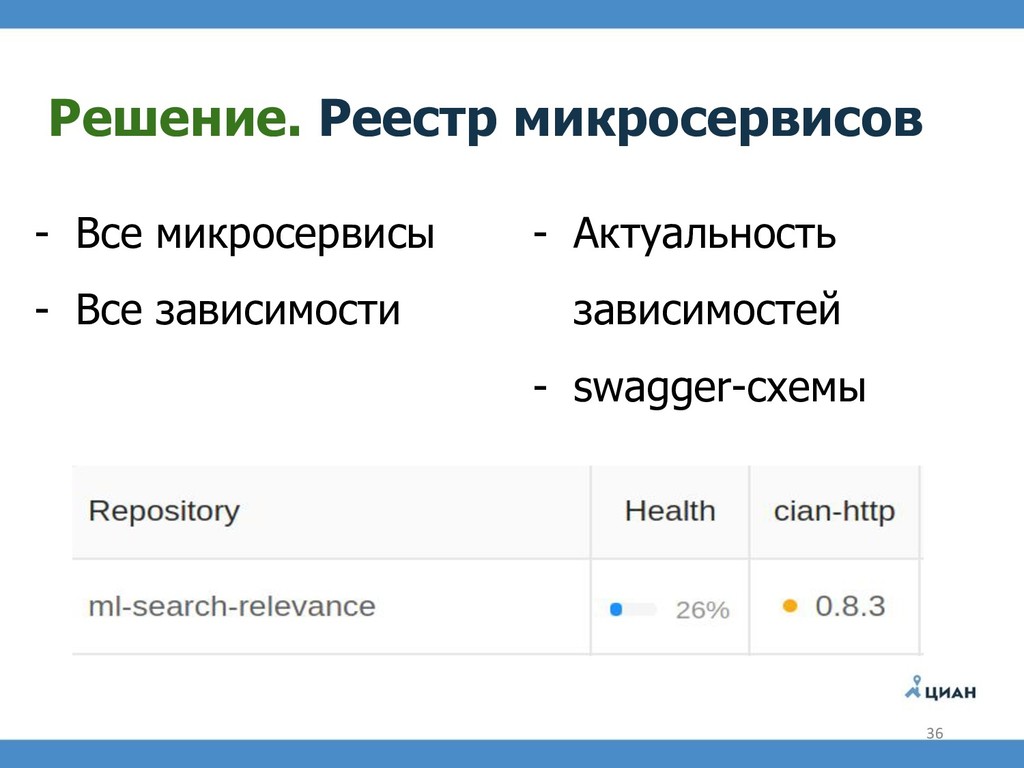This screenshot has height=768, width=1024.
Task: Click the orange status dot next to 0.8.3
Action: pyautogui.click(x=790, y=606)
